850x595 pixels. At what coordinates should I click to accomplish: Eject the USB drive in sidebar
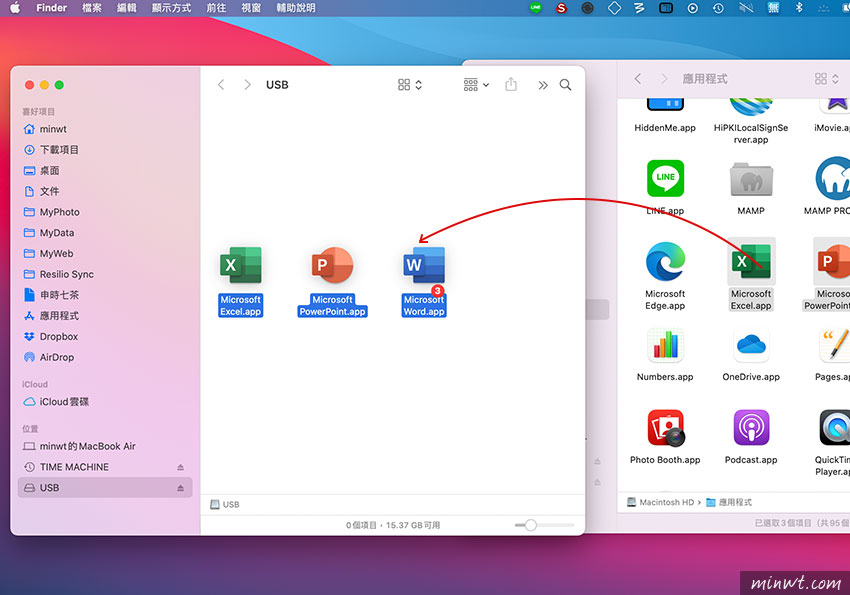(181, 488)
